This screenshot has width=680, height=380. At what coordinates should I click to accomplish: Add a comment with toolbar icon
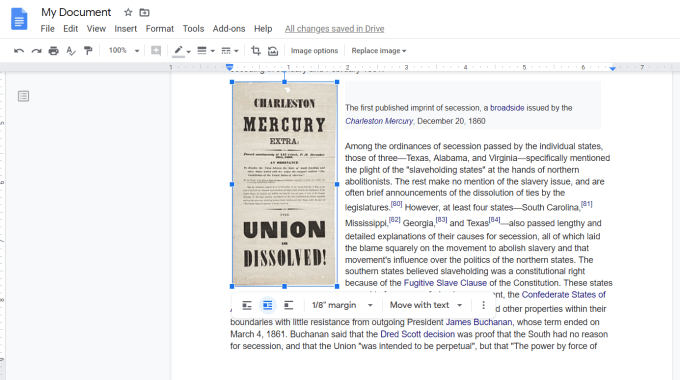156,51
